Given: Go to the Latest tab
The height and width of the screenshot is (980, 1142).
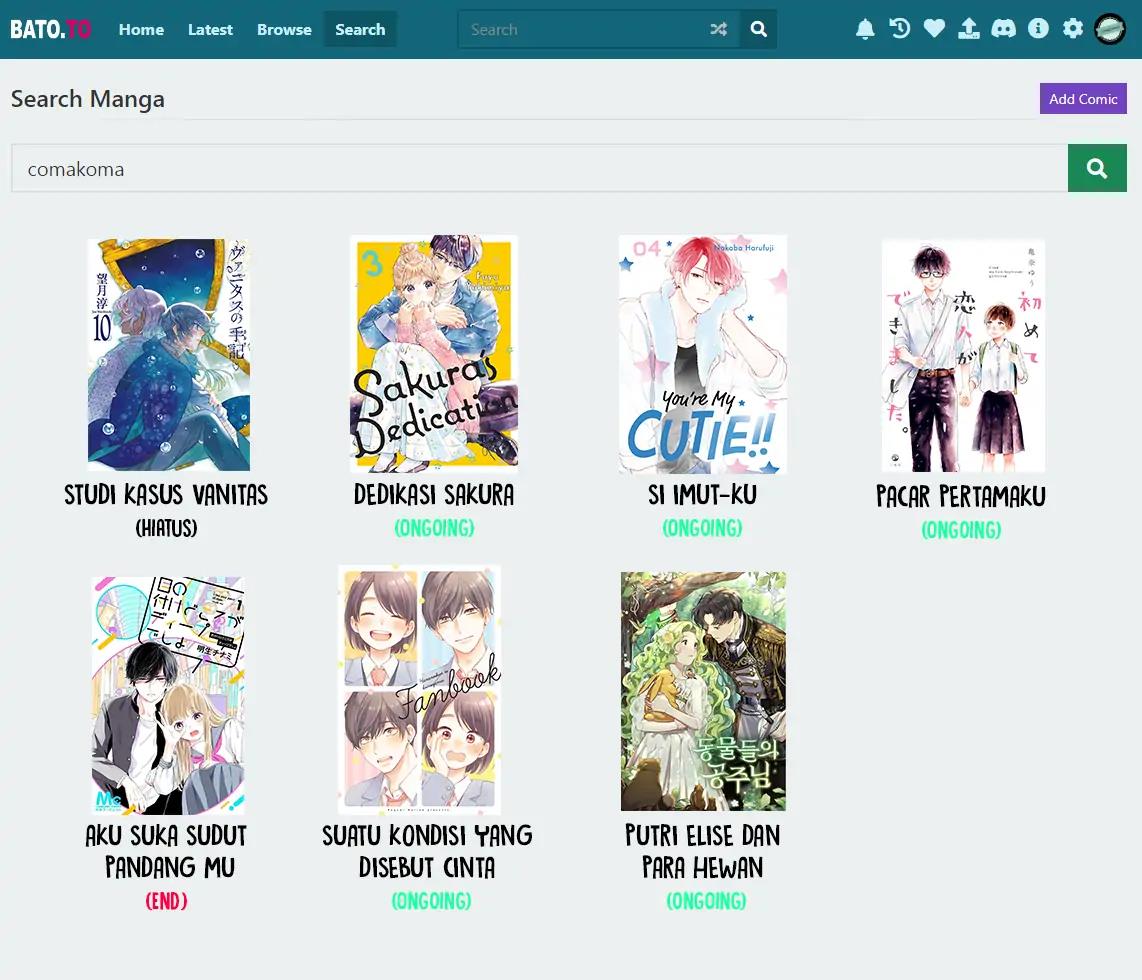Looking at the screenshot, I should (210, 30).
